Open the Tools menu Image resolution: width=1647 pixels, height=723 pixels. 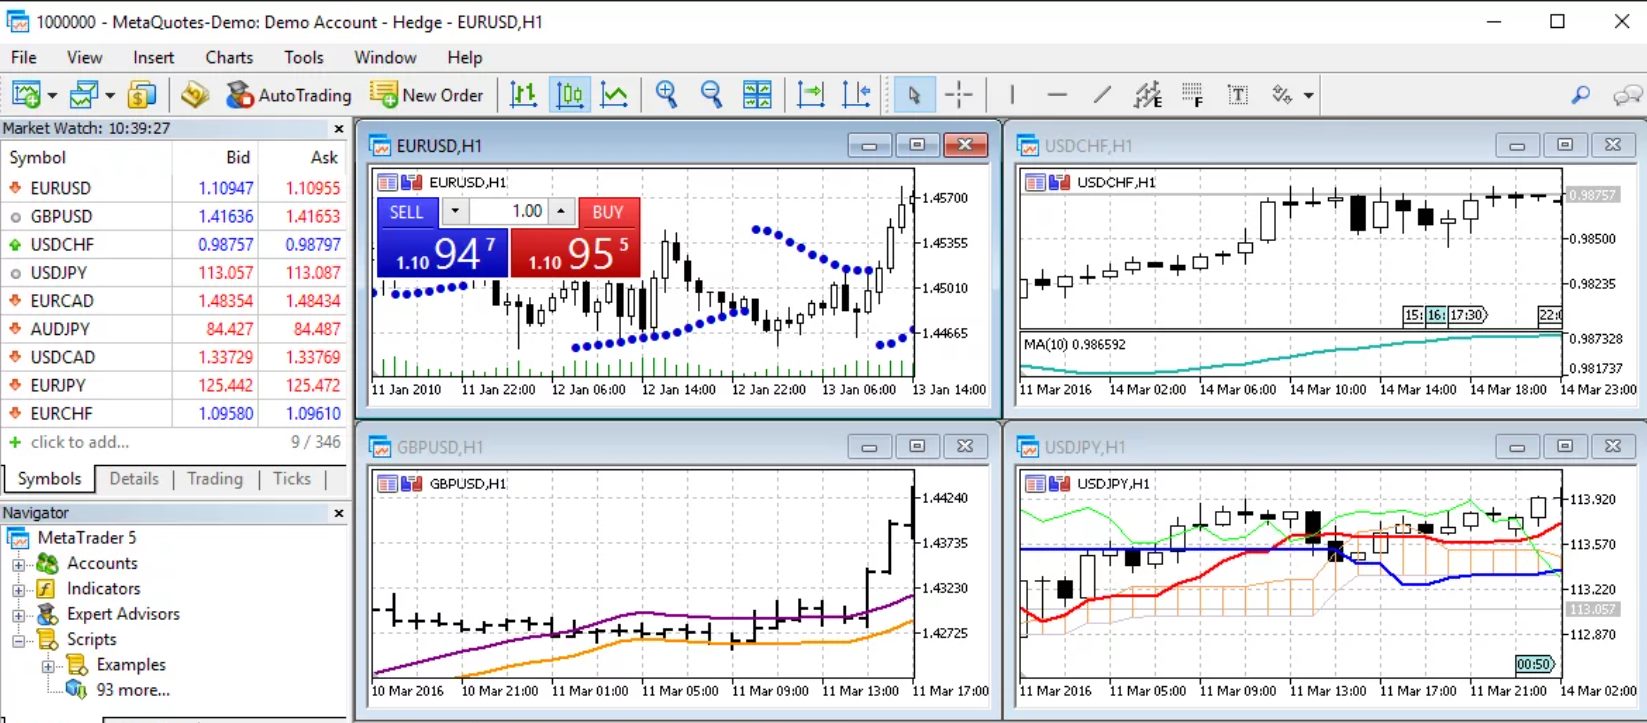point(303,57)
